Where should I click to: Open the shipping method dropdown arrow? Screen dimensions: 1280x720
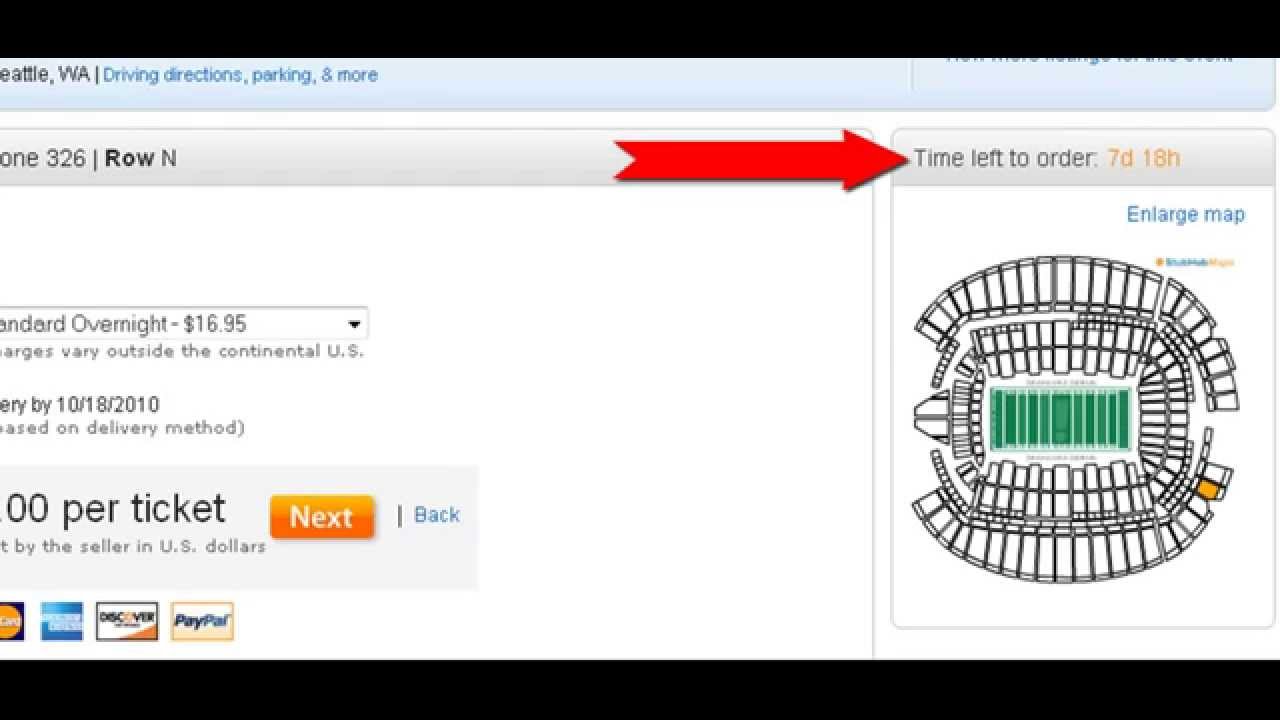354,324
